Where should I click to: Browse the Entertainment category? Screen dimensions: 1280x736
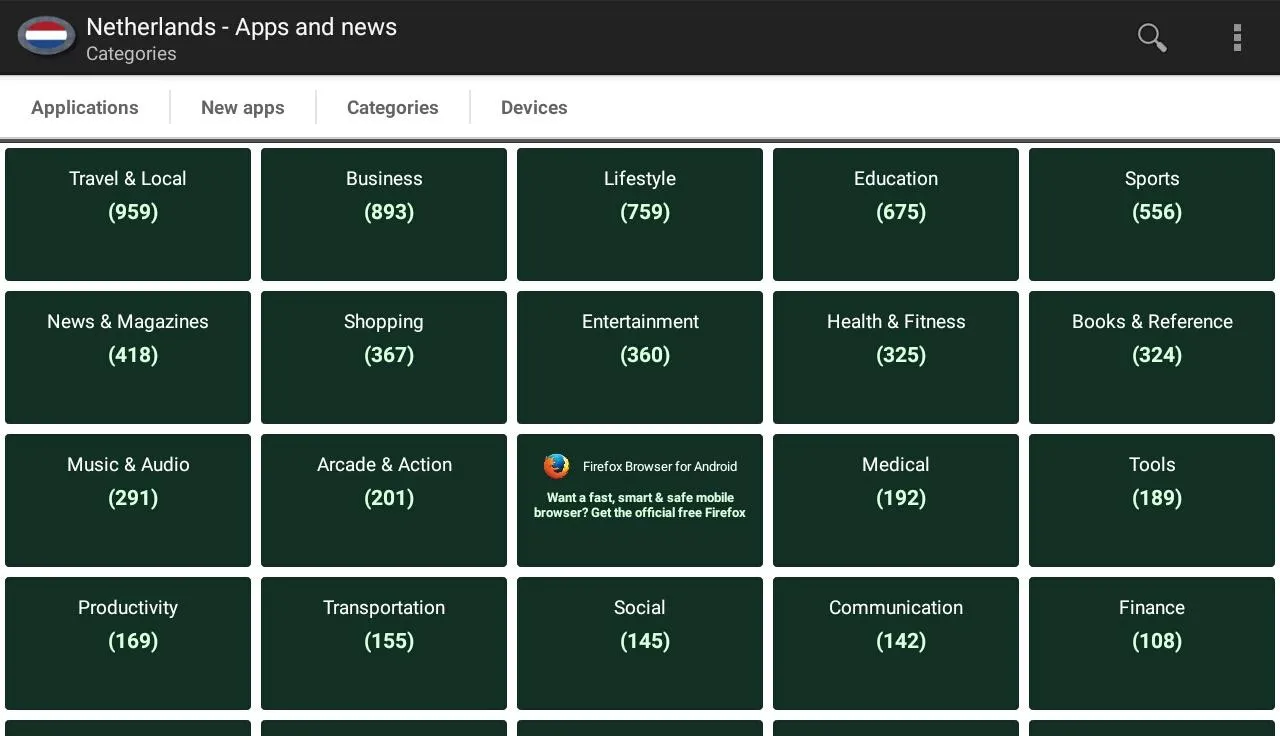pos(640,357)
